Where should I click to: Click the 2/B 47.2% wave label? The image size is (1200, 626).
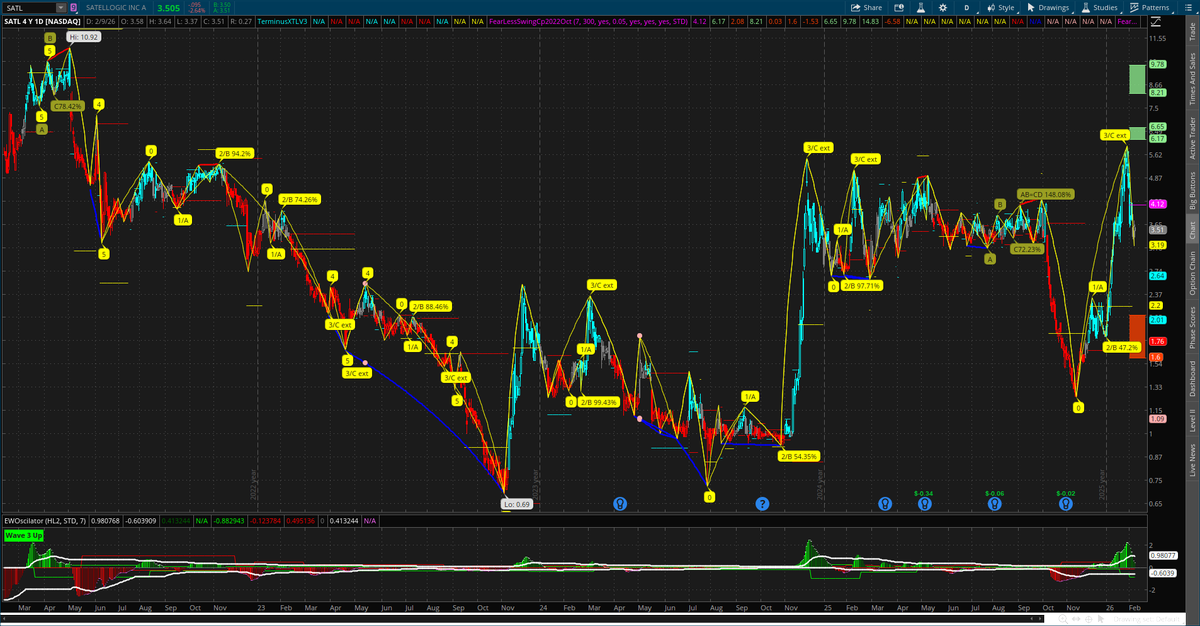pyautogui.click(x=1122, y=347)
